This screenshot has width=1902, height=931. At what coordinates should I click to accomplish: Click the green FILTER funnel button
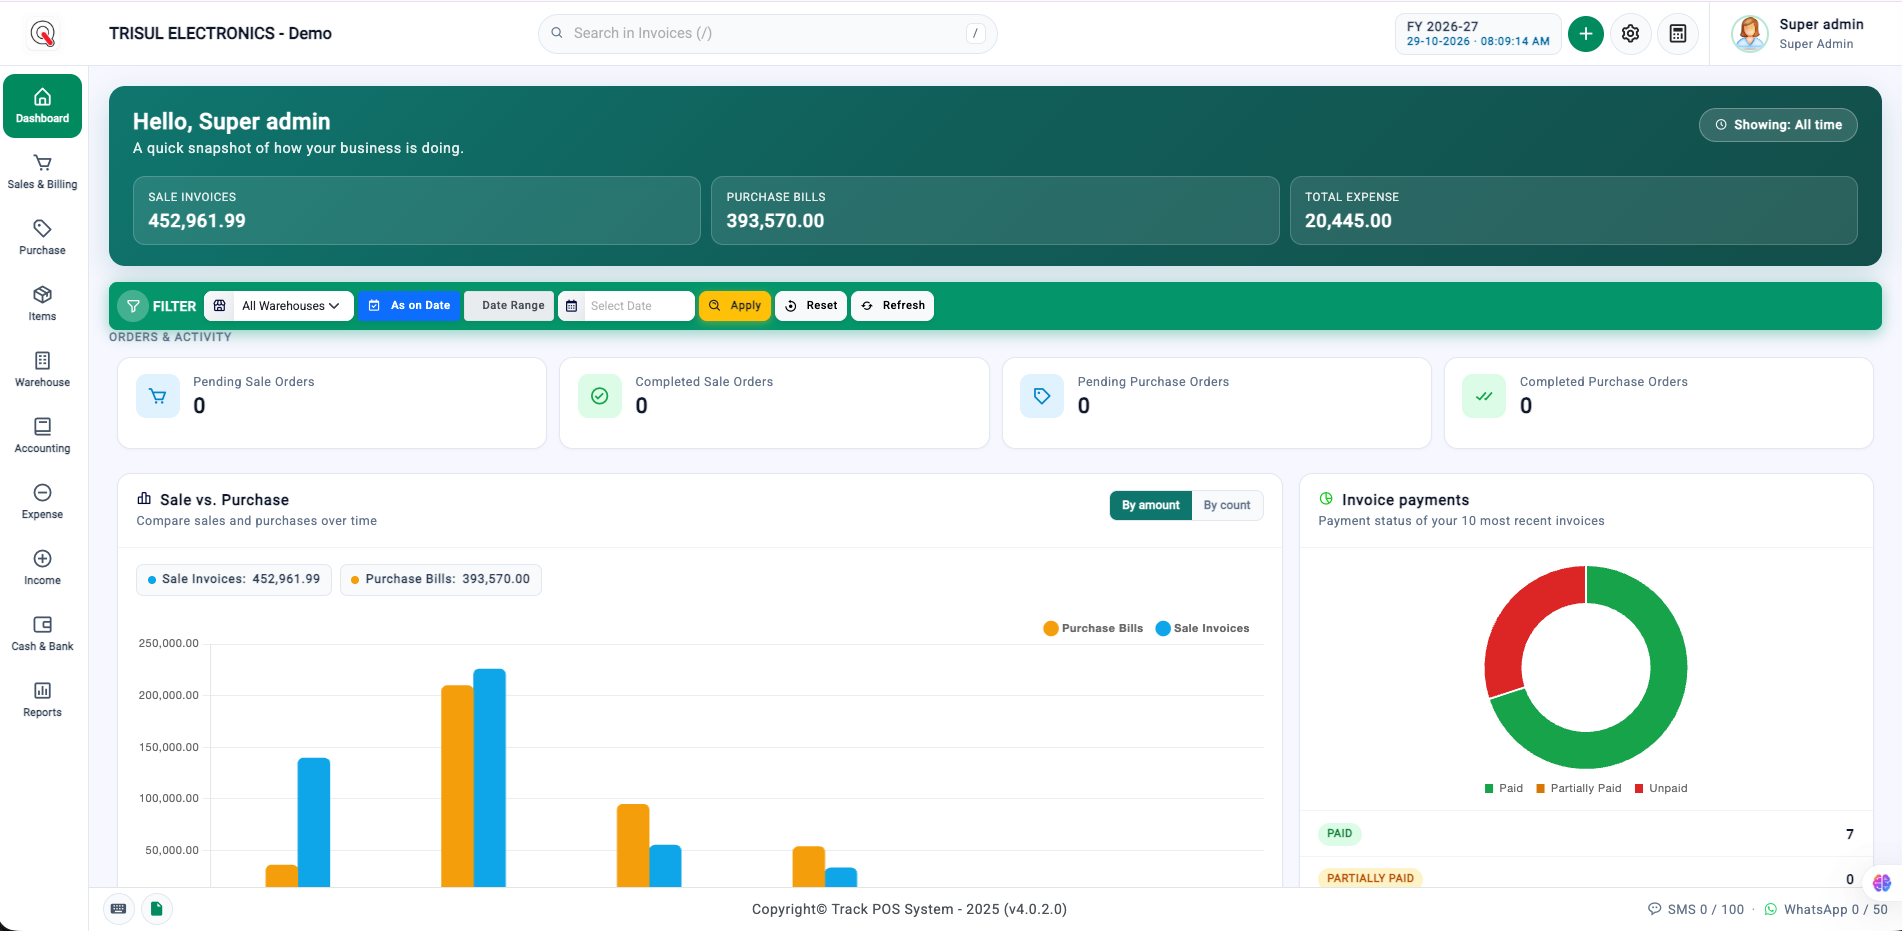[x=133, y=306]
